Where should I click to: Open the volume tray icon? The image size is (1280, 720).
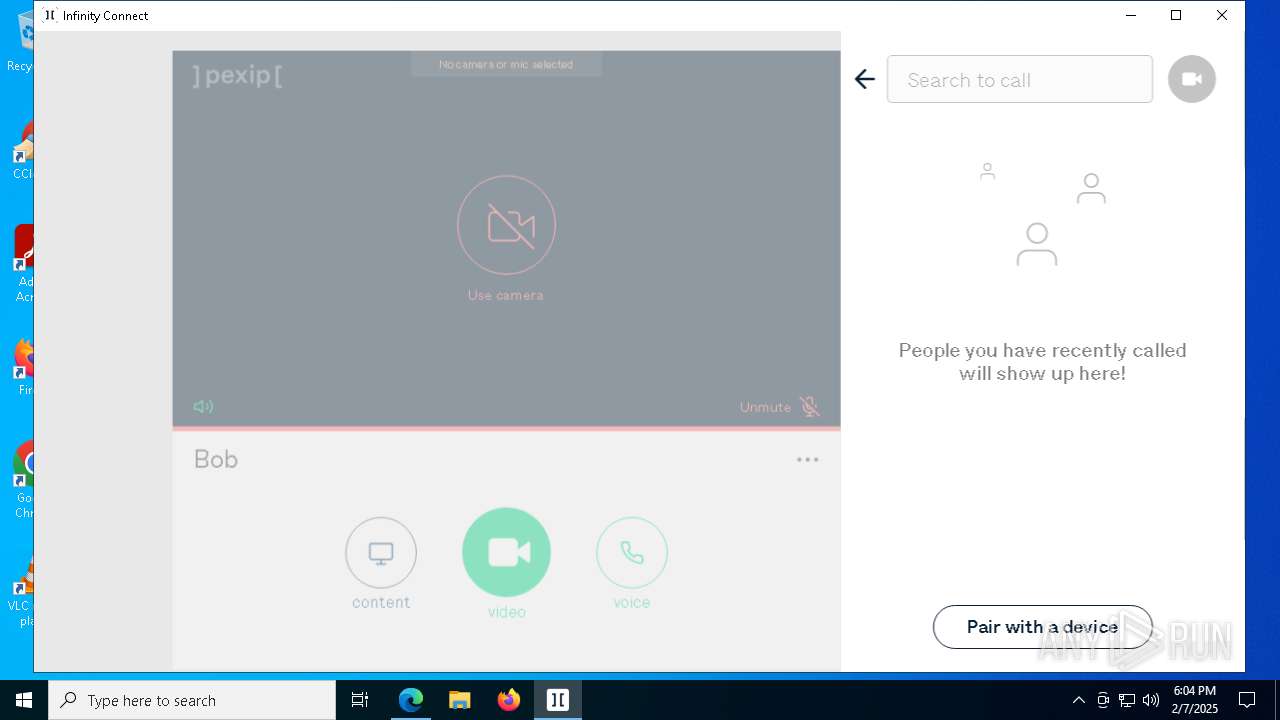(1151, 700)
